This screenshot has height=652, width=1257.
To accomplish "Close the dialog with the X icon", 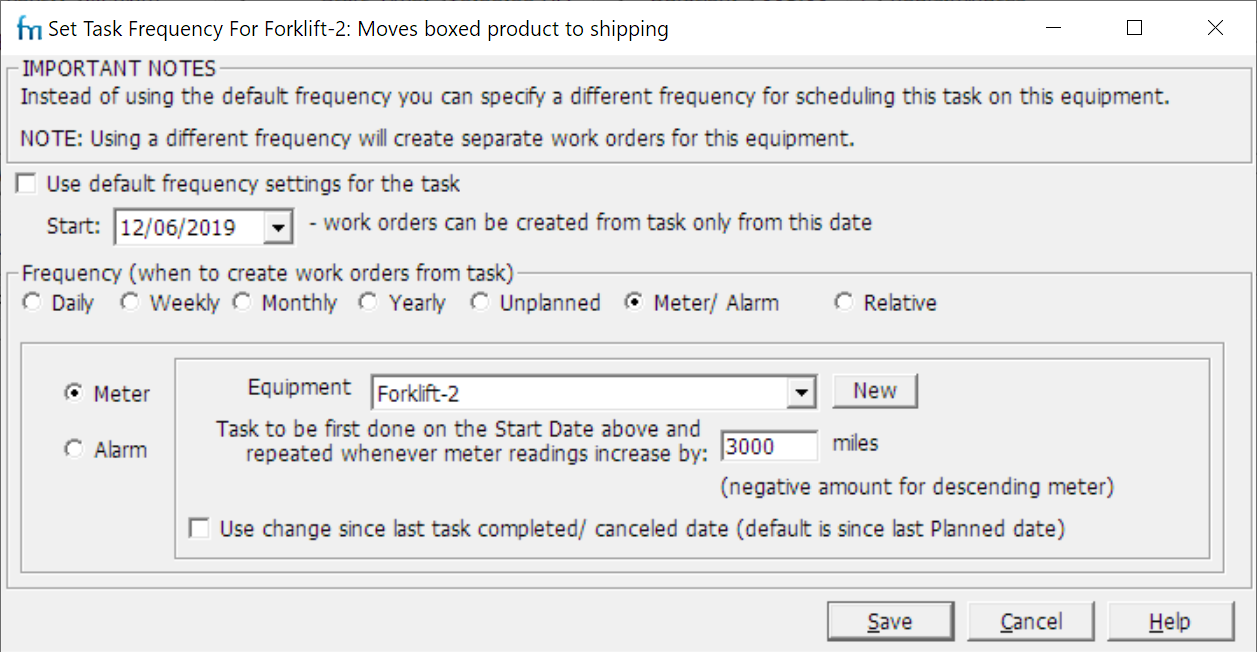I will [1215, 28].
